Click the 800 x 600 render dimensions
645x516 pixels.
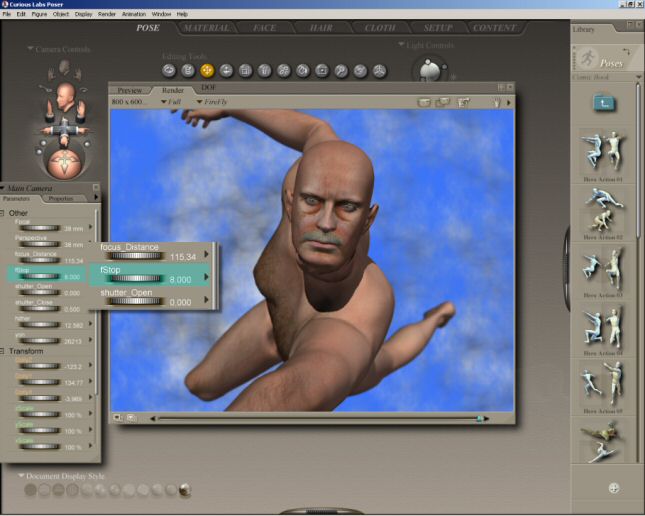129,102
